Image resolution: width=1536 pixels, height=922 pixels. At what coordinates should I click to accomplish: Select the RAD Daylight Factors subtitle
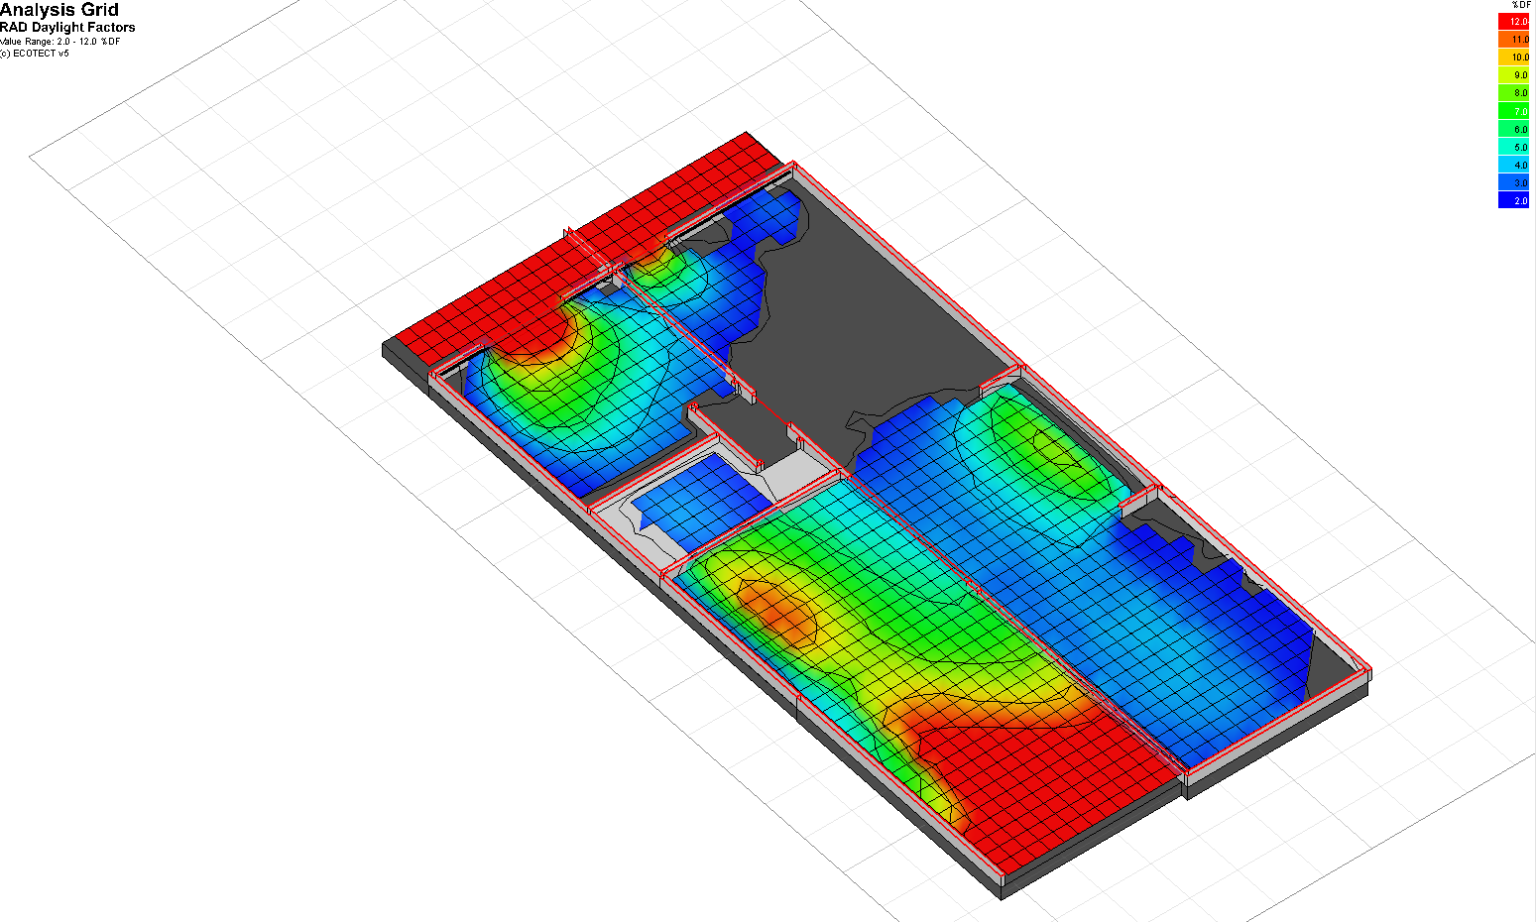coord(67,28)
